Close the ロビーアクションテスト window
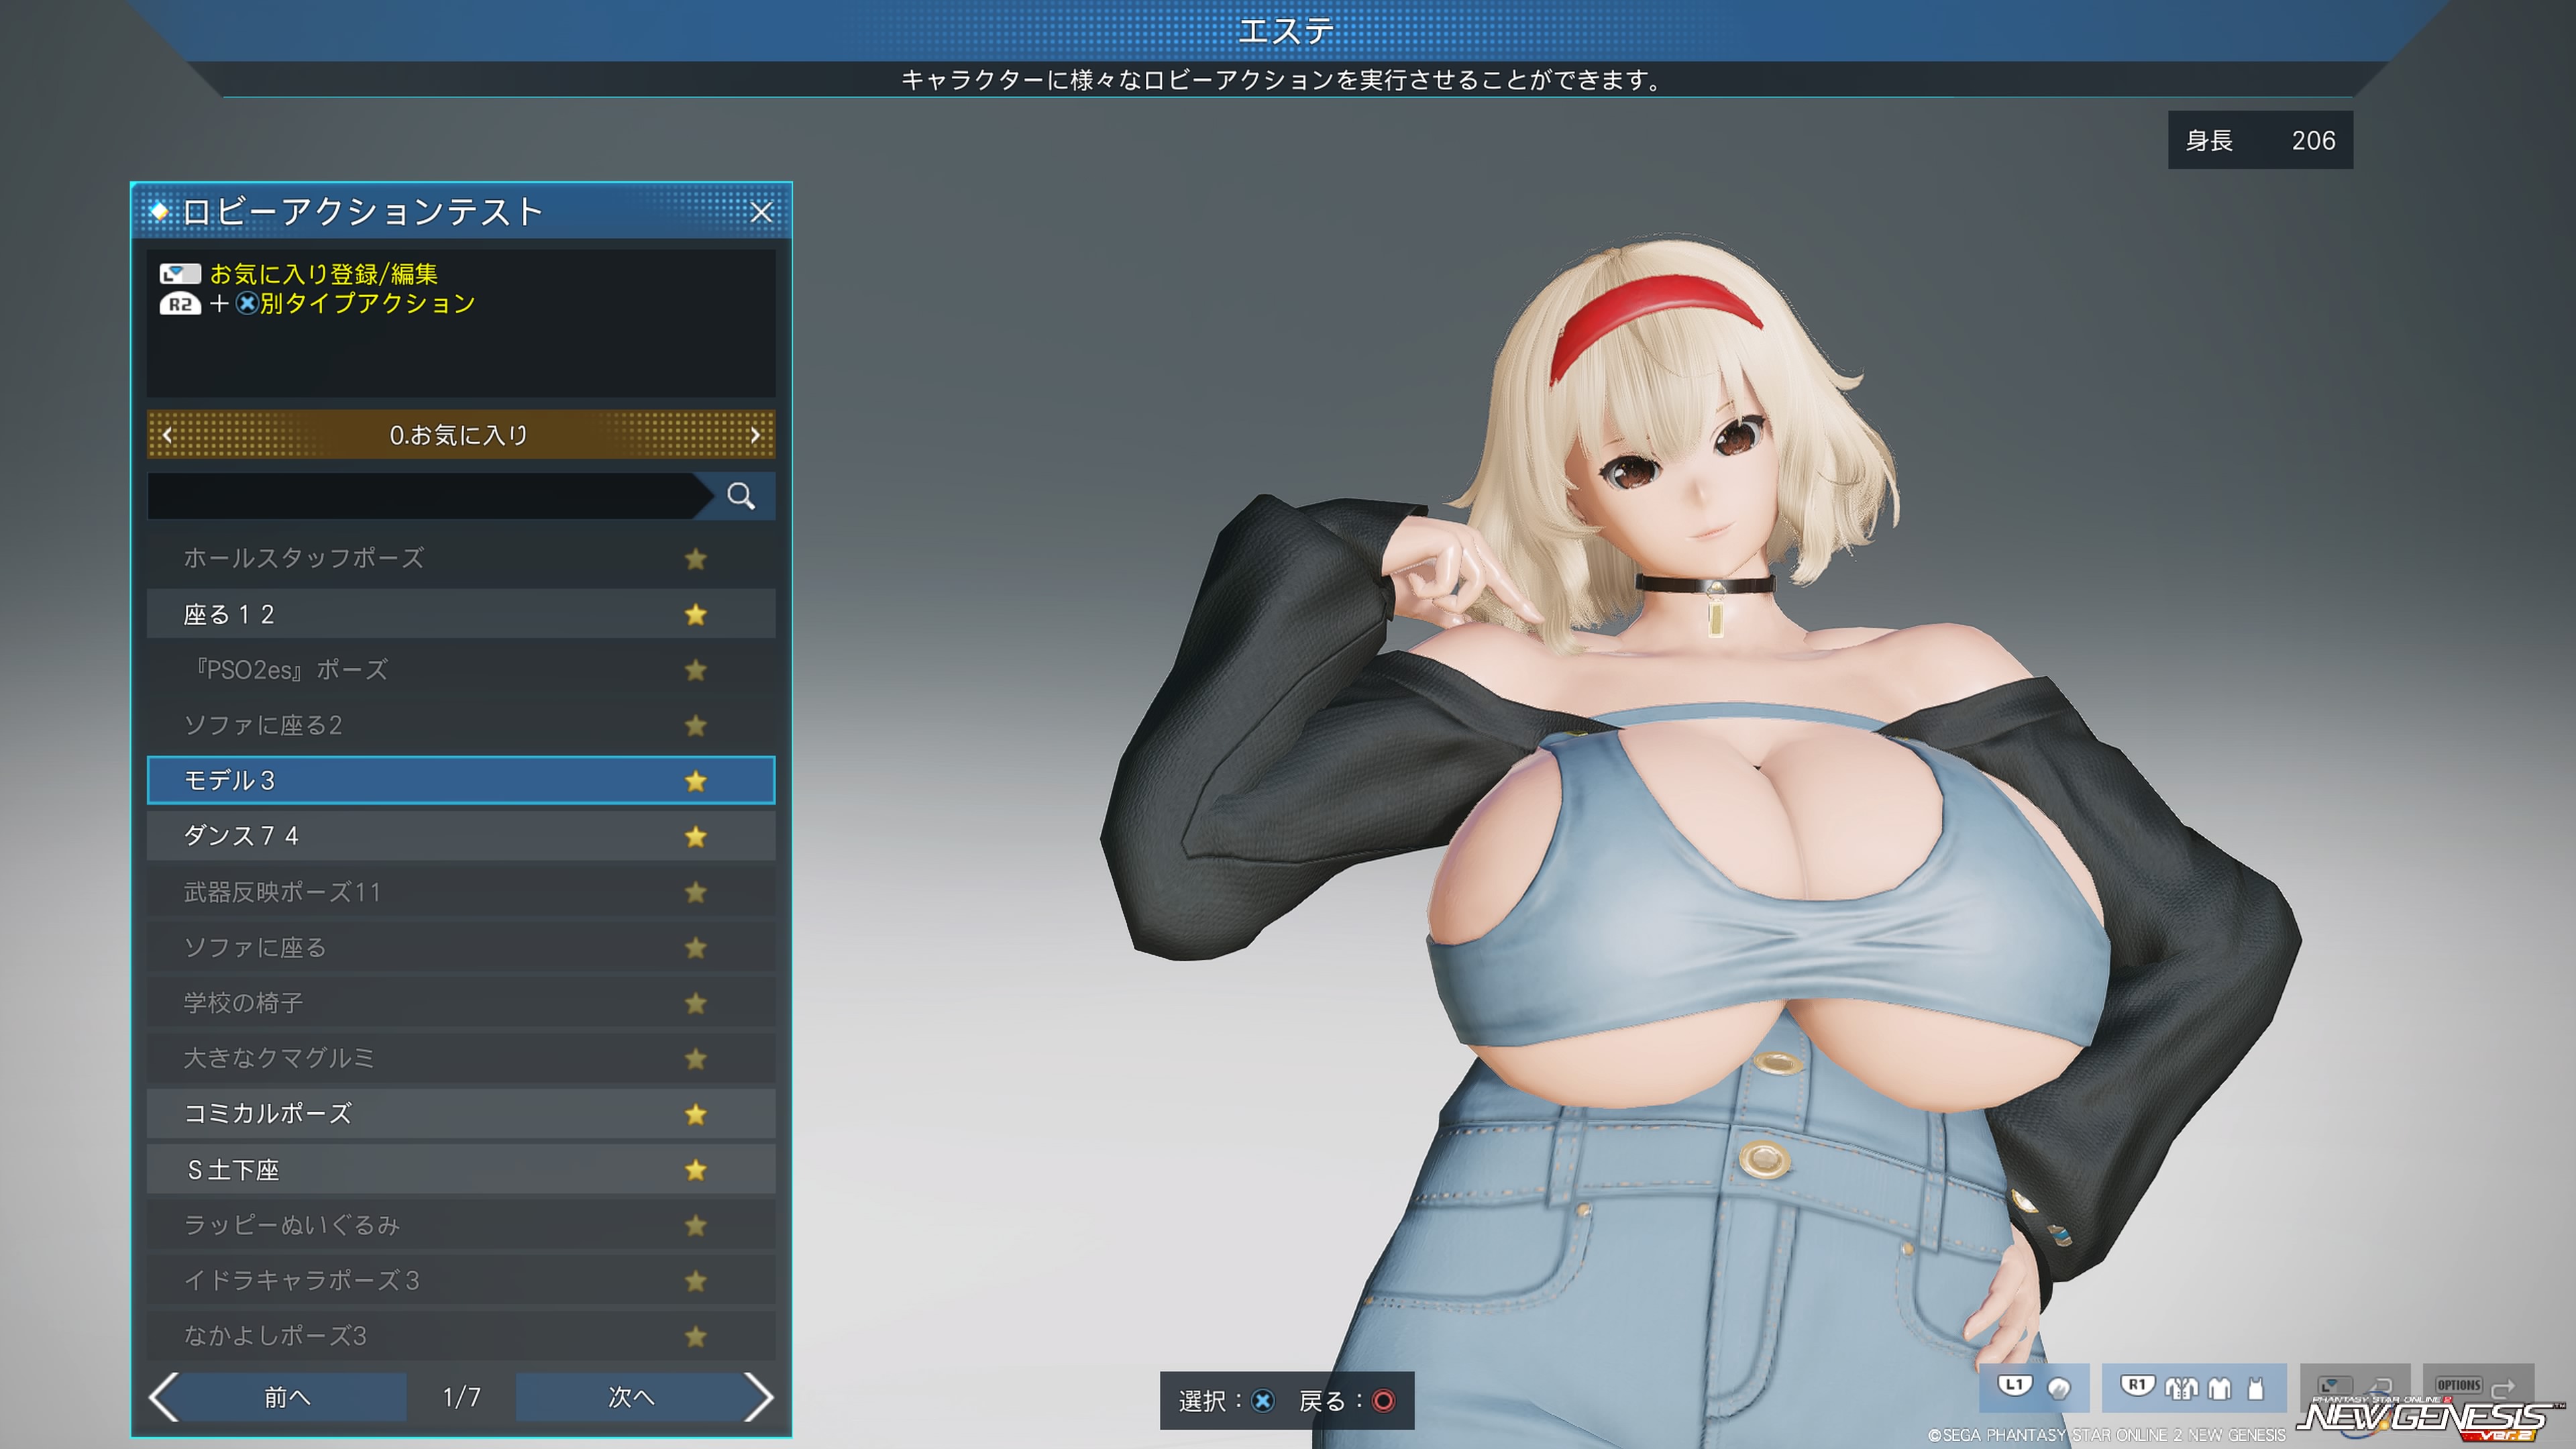This screenshot has height=1449, width=2576. (x=761, y=212)
